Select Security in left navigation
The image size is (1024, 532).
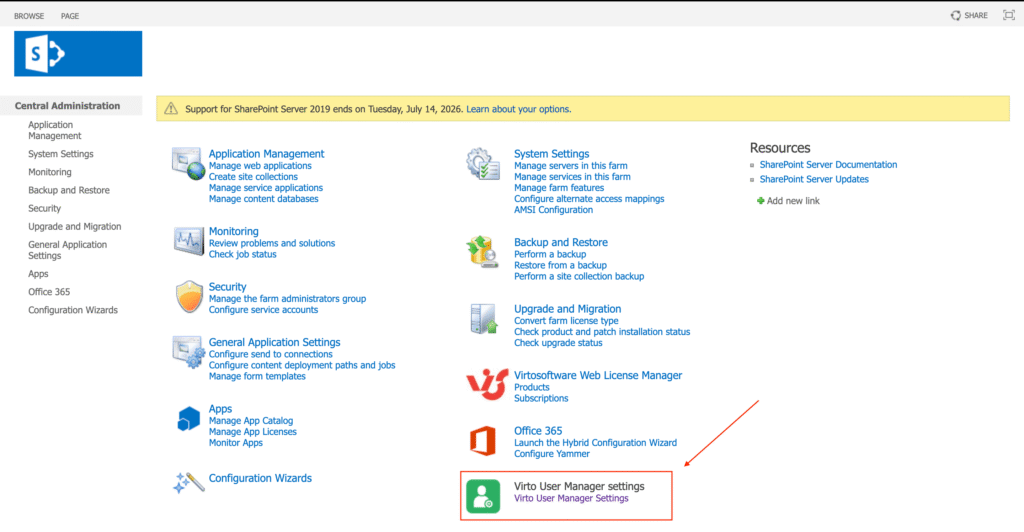pos(44,209)
